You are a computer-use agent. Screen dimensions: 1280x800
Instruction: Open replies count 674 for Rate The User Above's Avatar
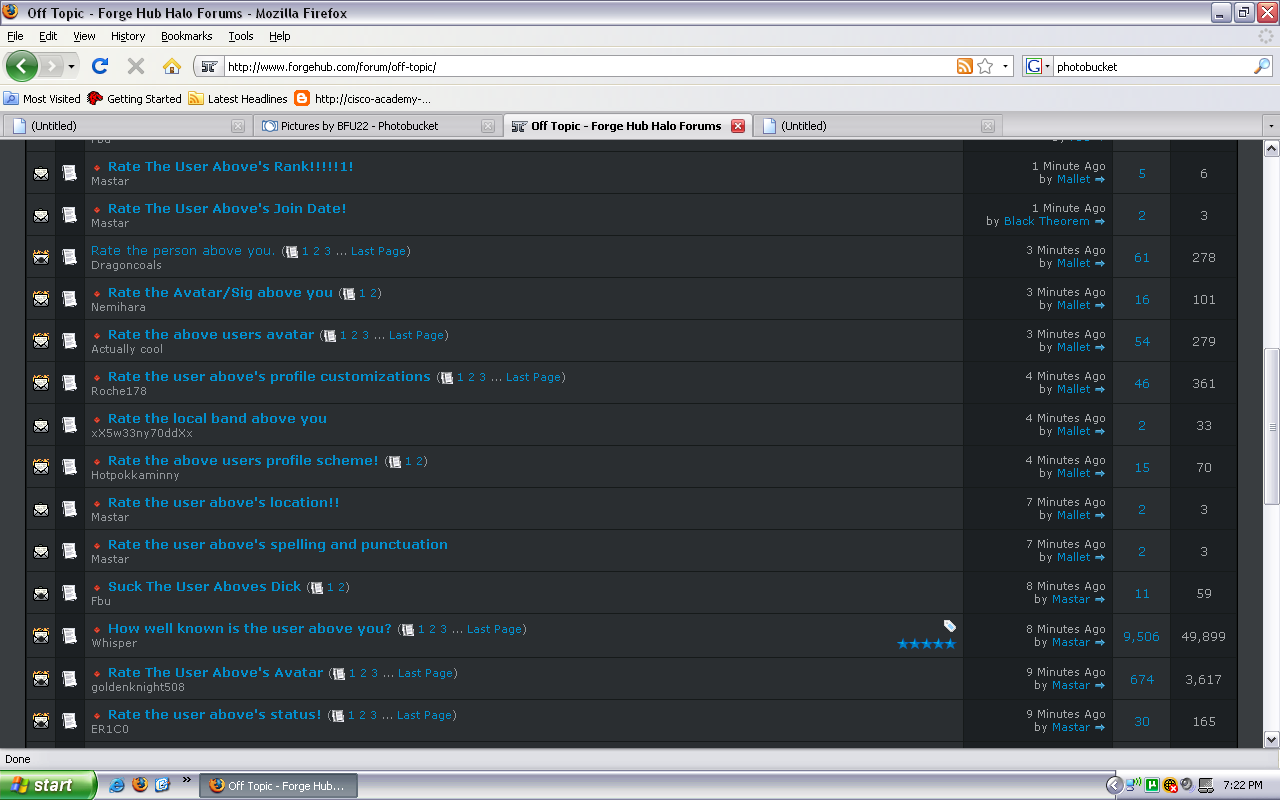coord(1142,679)
